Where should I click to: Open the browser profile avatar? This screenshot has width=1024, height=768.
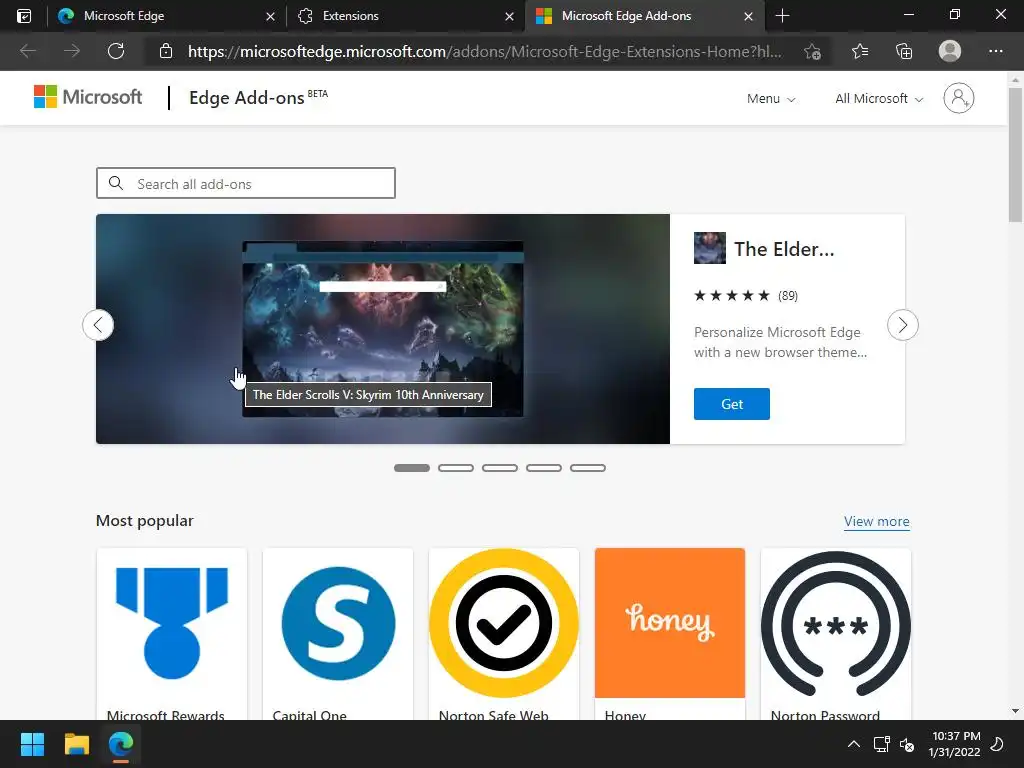(950, 51)
